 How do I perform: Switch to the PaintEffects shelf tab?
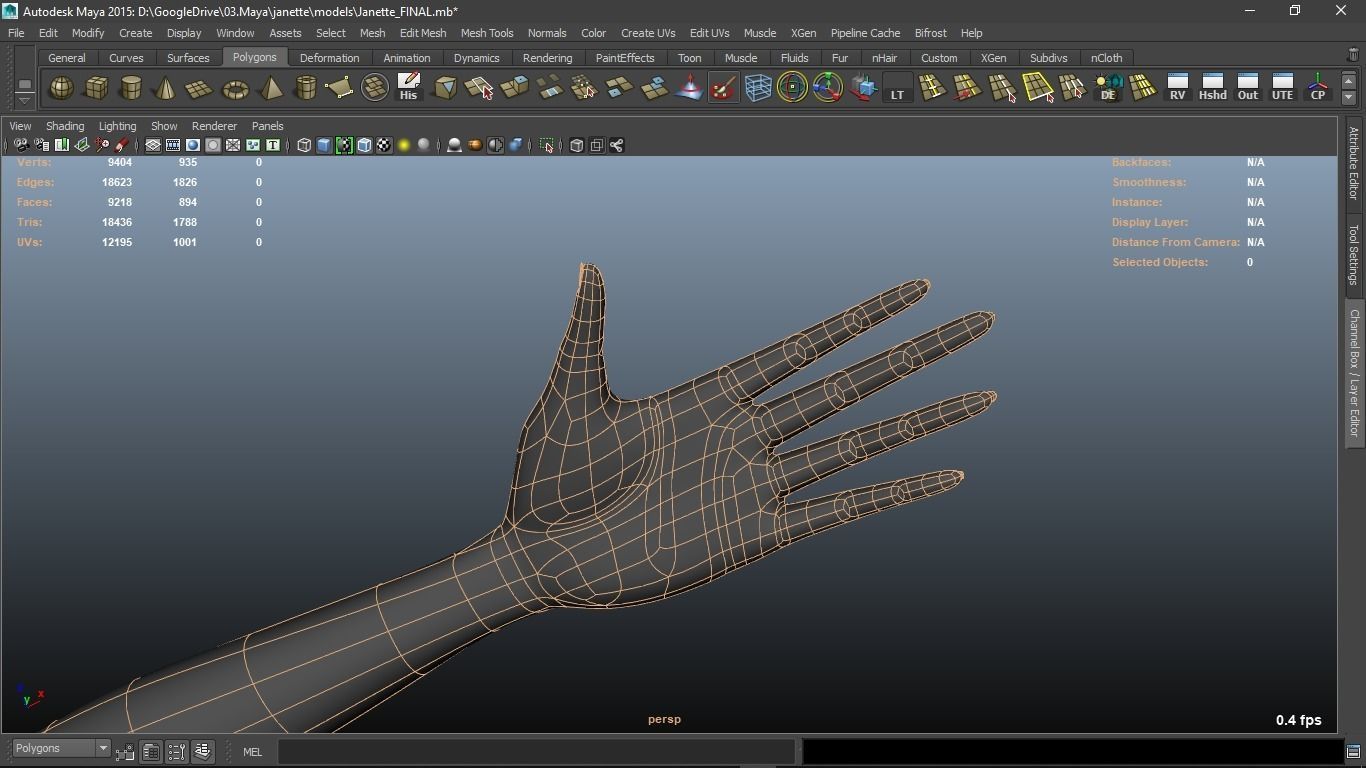(625, 58)
